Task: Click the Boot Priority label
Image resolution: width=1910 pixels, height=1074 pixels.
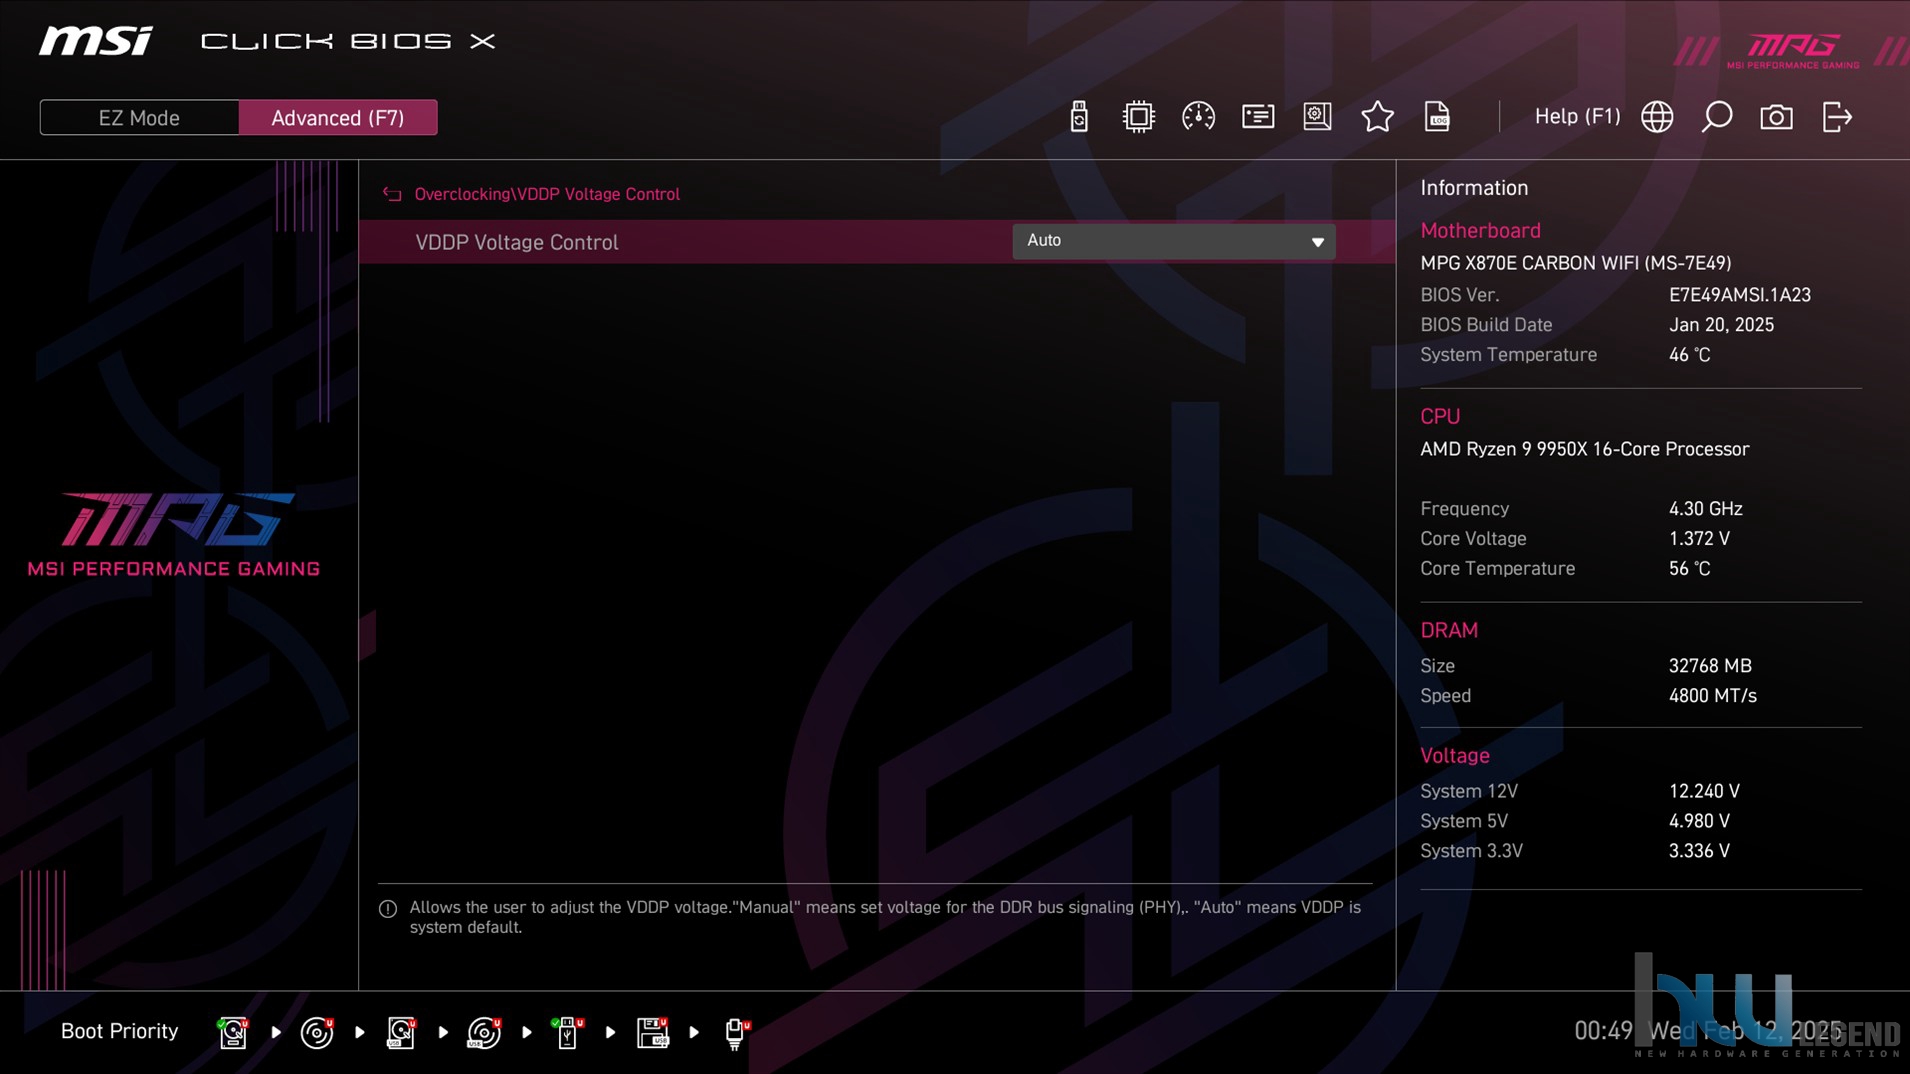Action: tap(119, 1031)
